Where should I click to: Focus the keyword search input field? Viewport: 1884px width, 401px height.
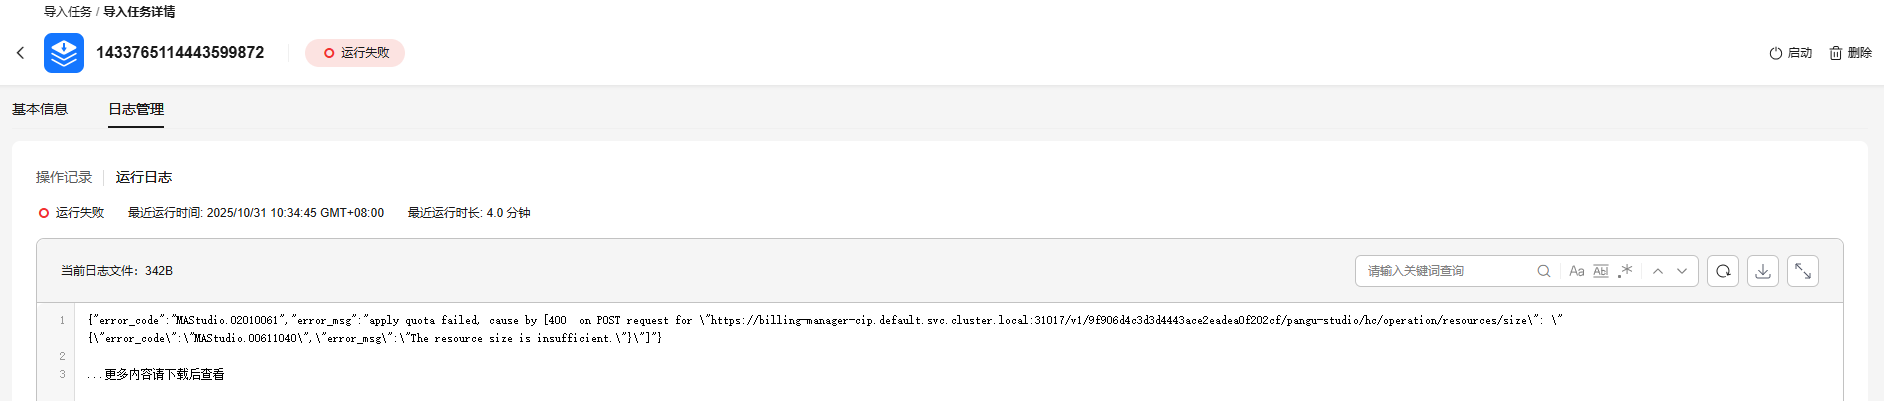tap(1447, 271)
